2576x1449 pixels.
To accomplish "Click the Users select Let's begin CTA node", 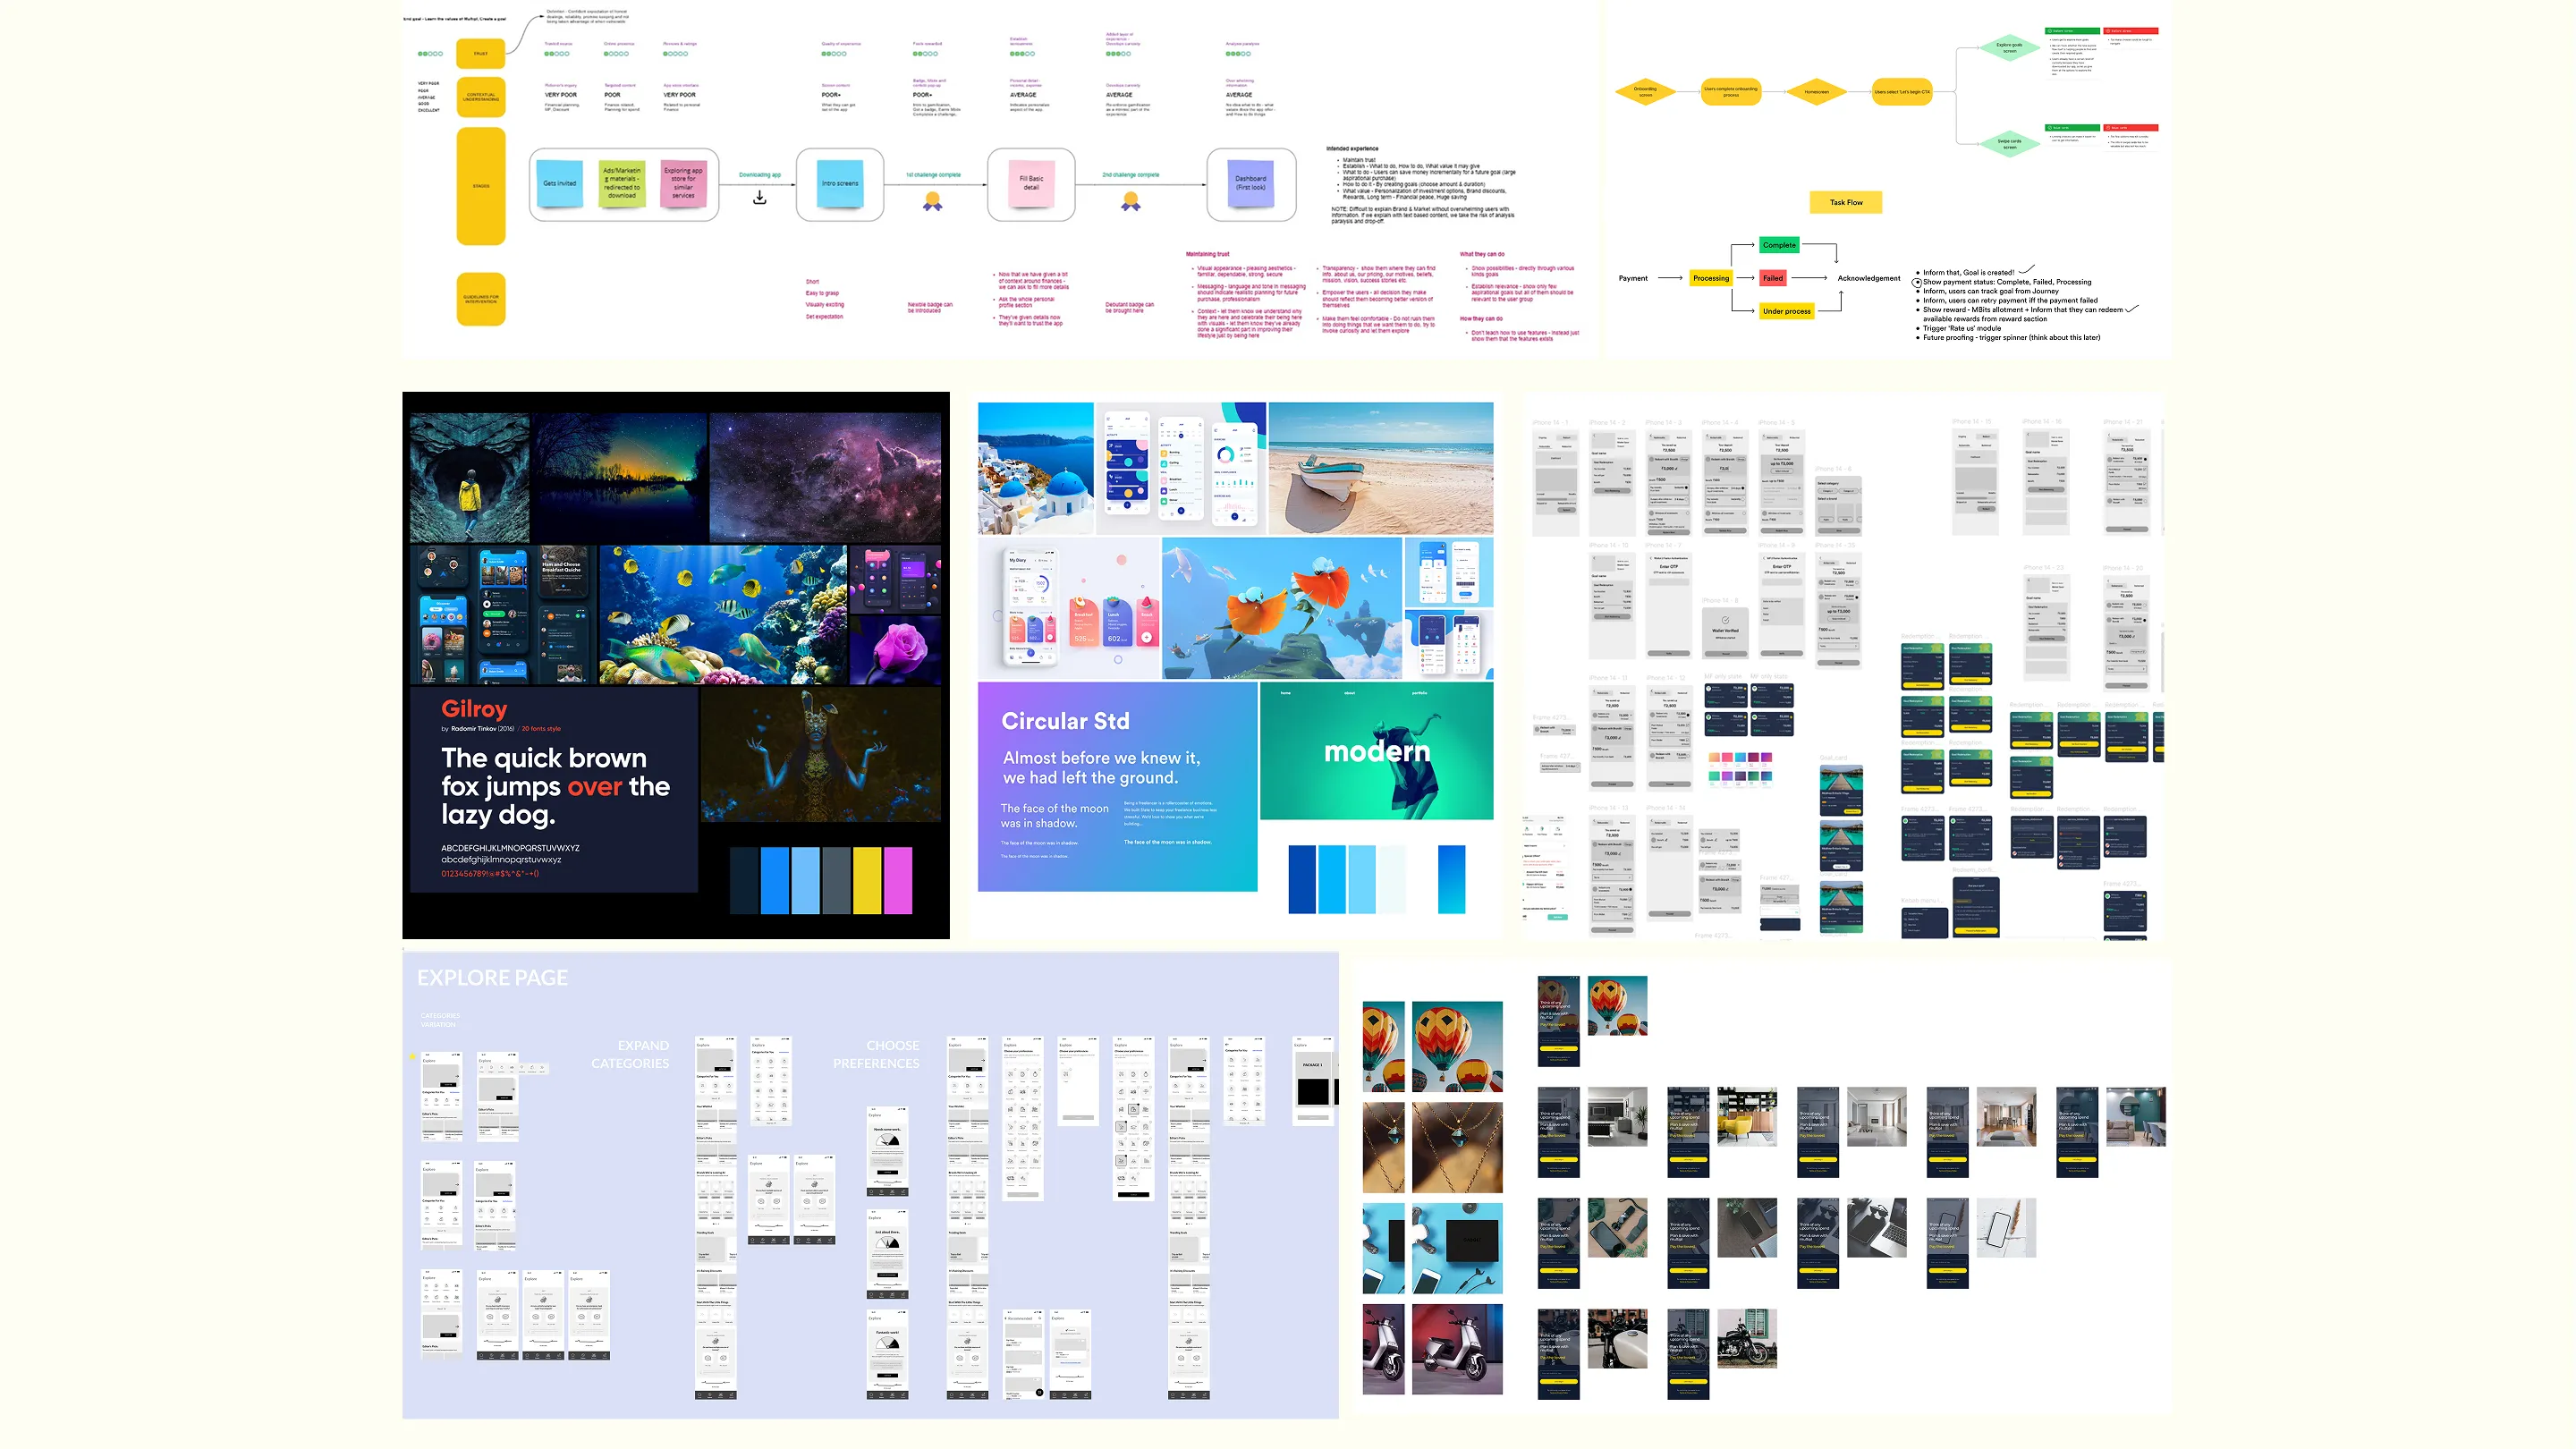I will pyautogui.click(x=1902, y=91).
